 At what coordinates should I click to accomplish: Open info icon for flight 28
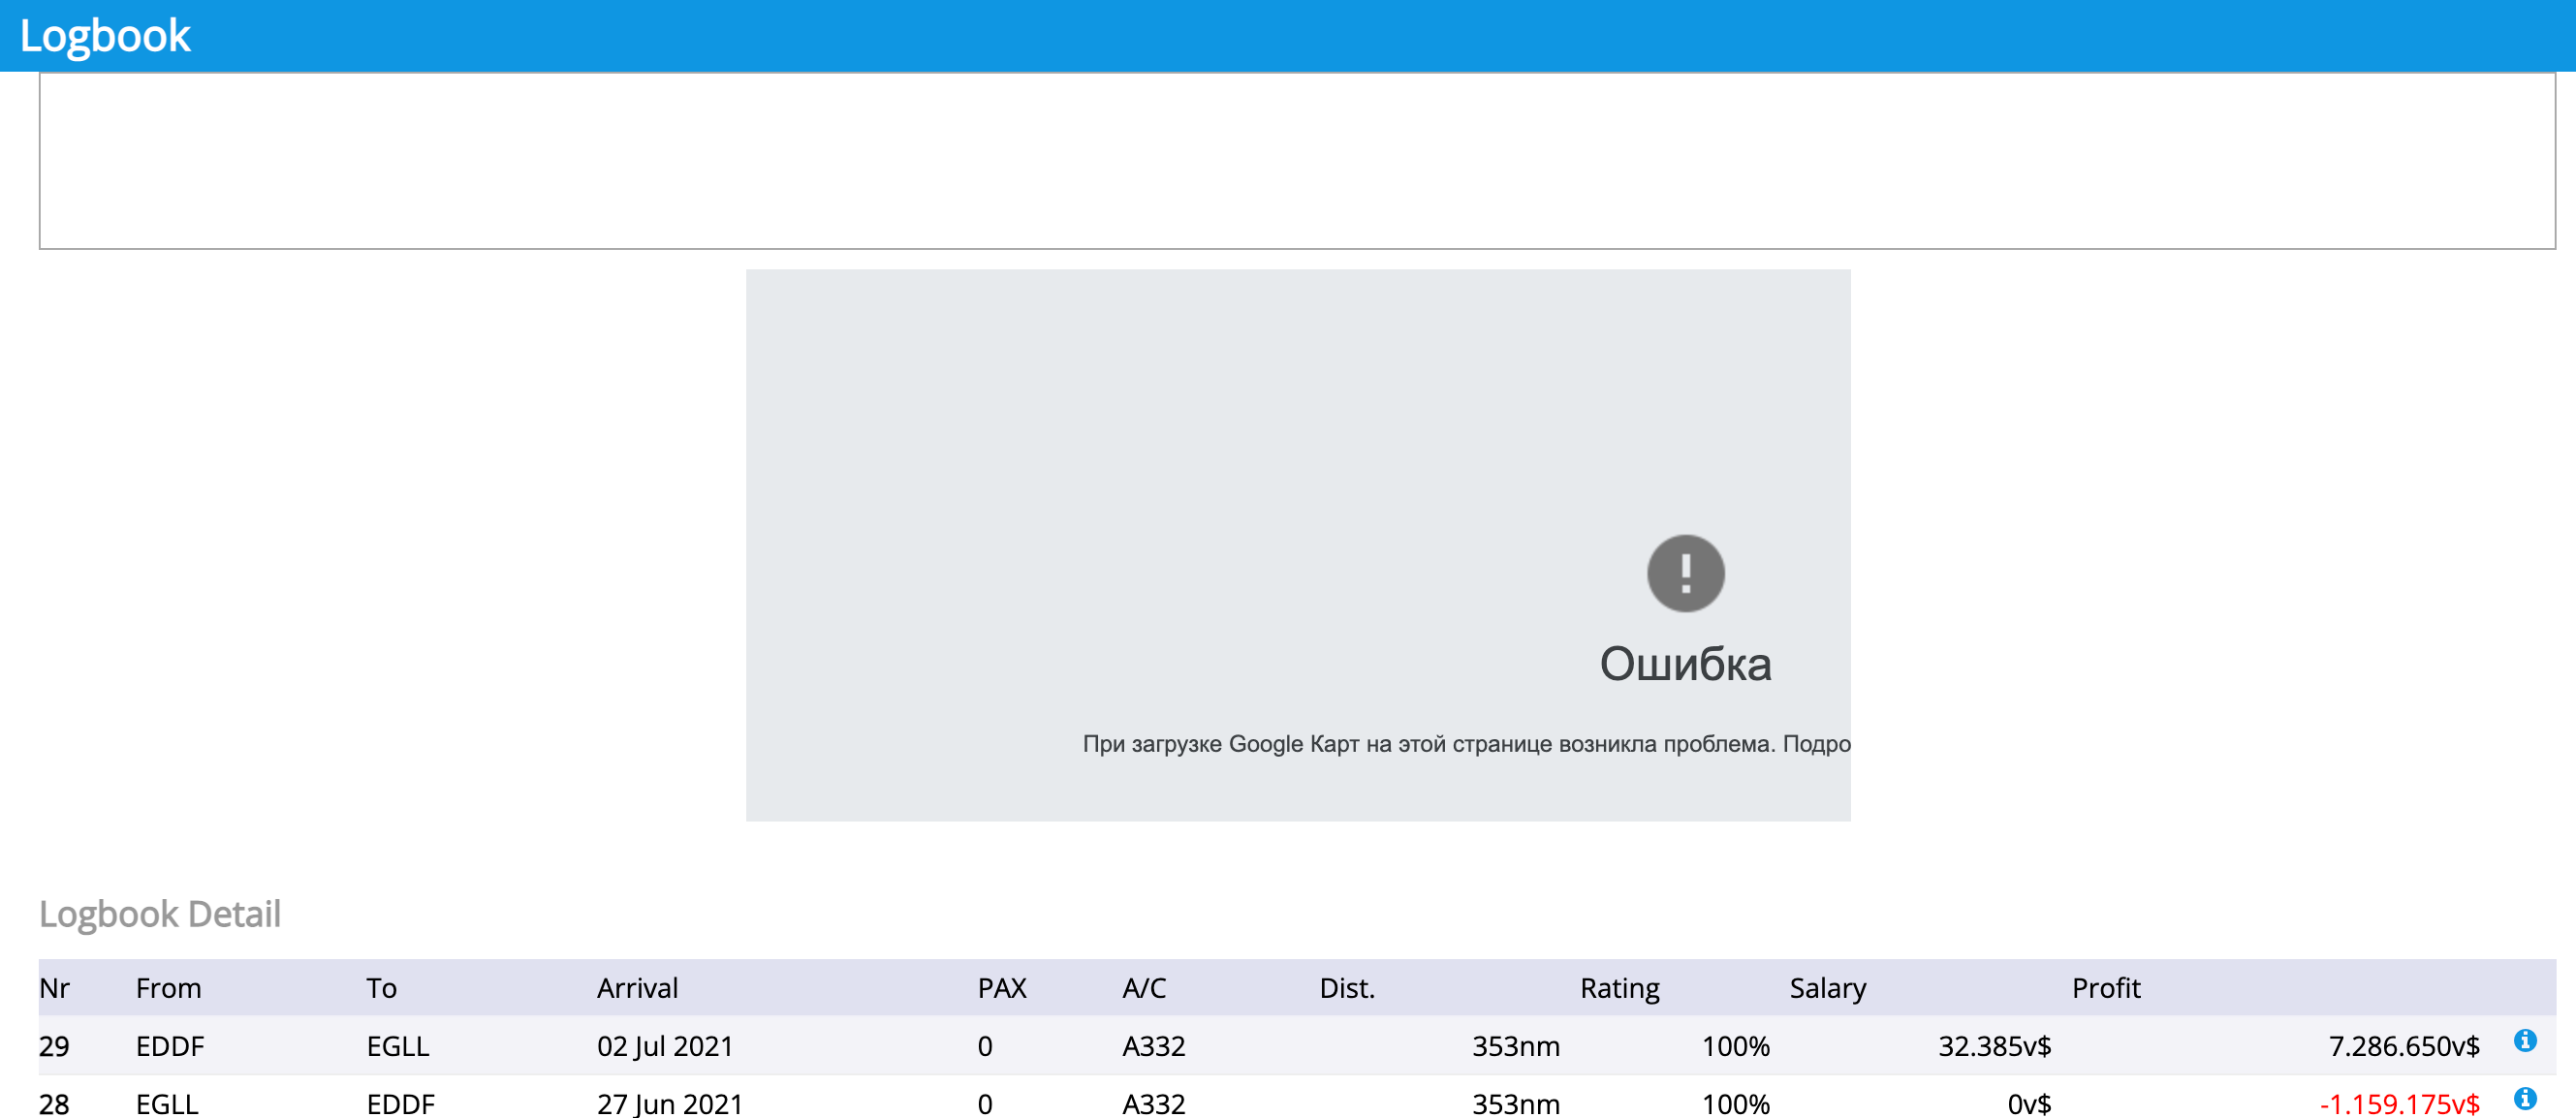coord(2524,1098)
